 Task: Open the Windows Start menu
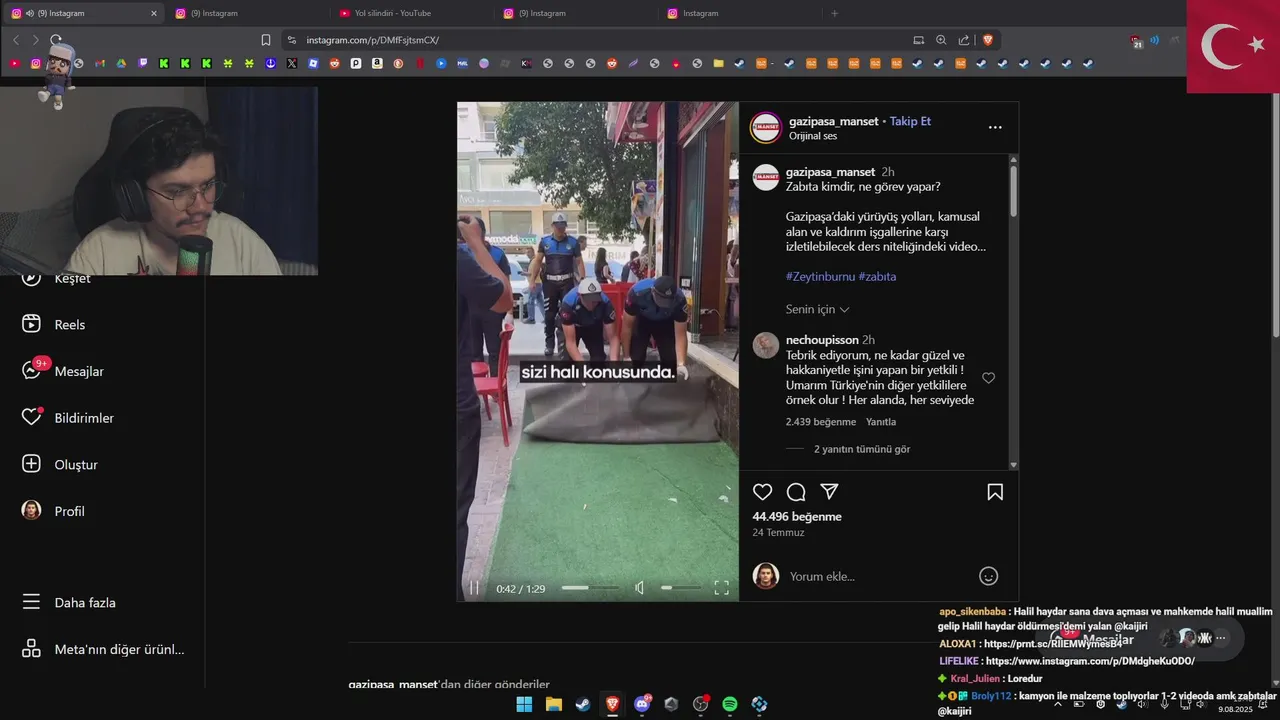pos(524,704)
